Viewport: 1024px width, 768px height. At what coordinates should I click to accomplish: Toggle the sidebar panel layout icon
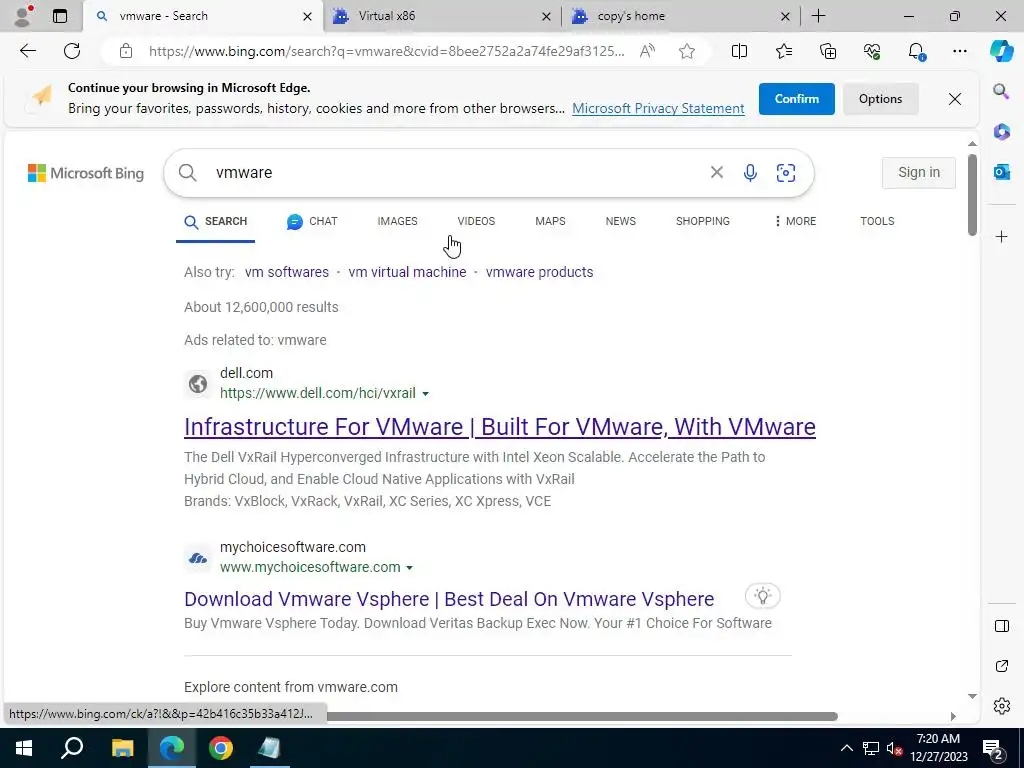[x=1001, y=626]
